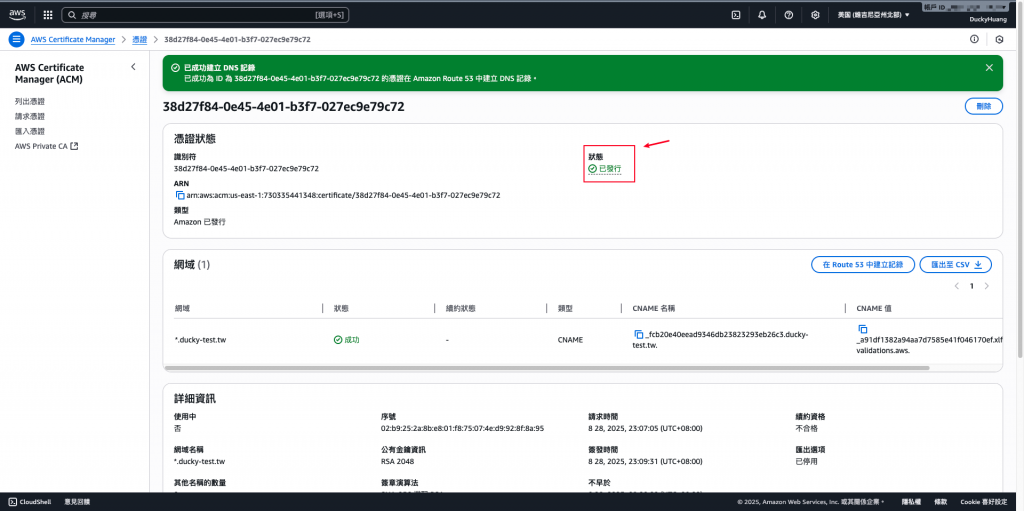Copy the CNAME name value
Image resolution: width=1024 pixels, height=511 pixels.
click(x=639, y=335)
